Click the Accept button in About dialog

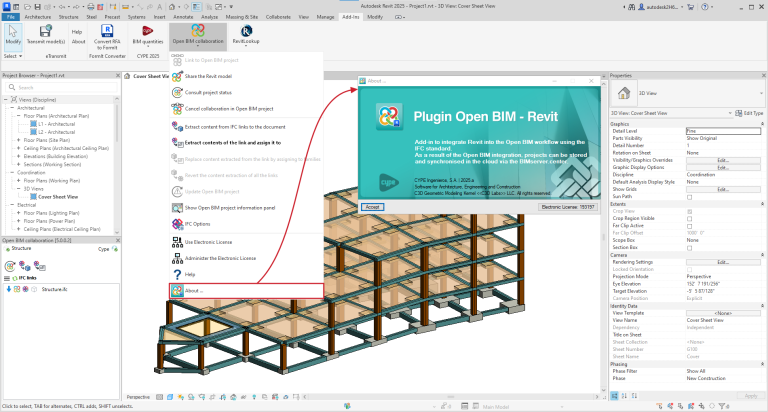tap(372, 207)
